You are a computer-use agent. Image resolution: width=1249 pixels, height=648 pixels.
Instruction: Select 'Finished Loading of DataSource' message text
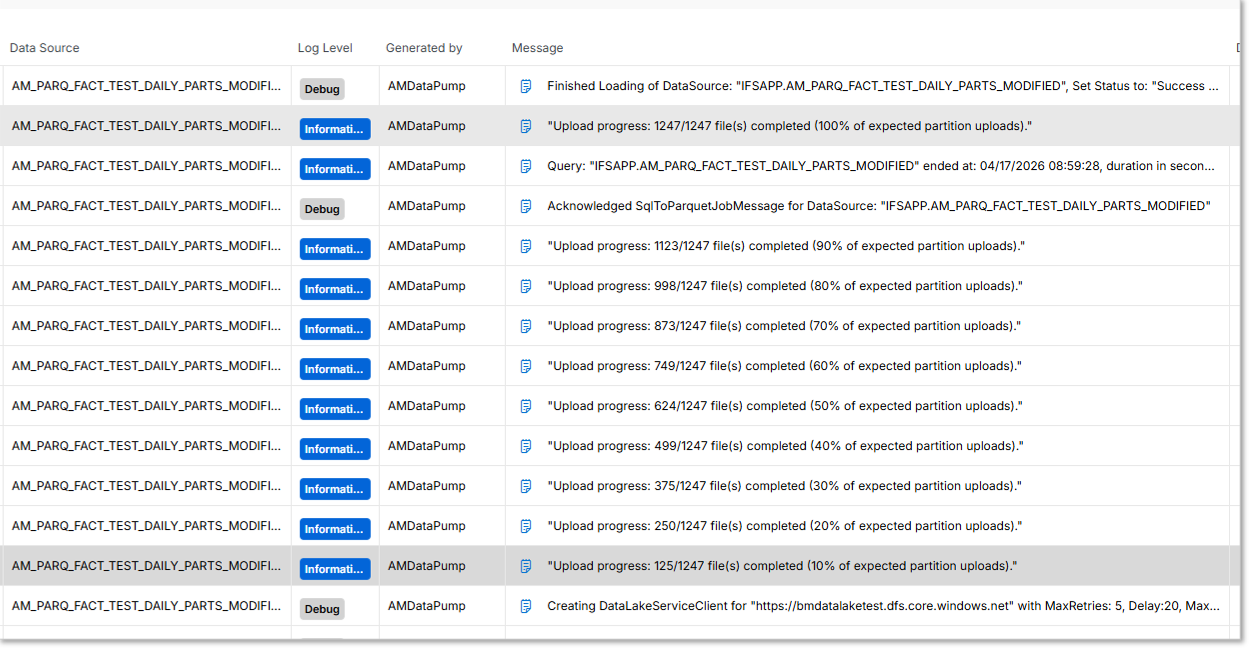(x=883, y=86)
